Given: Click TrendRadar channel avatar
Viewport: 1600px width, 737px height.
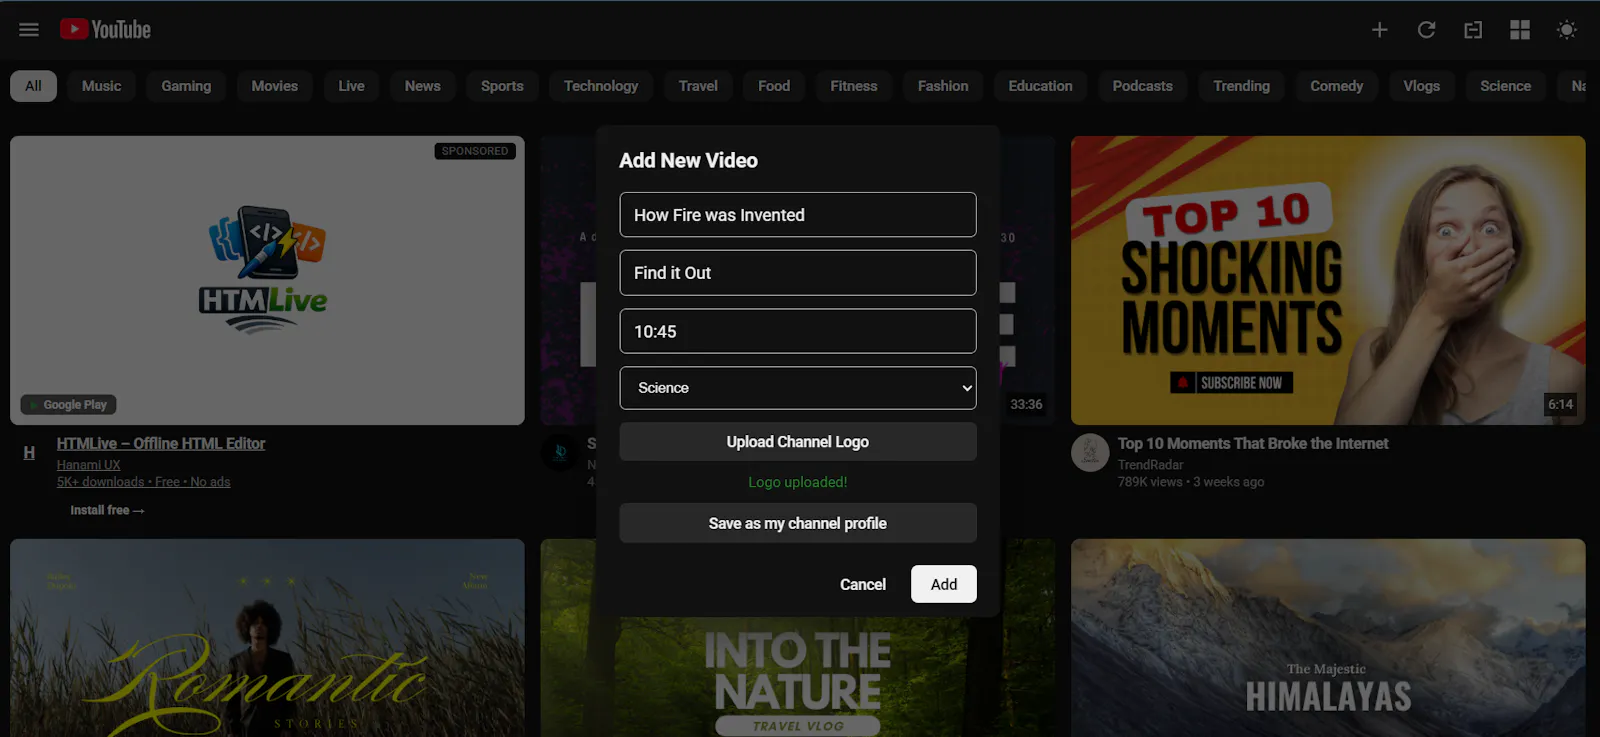Looking at the screenshot, I should (1090, 453).
